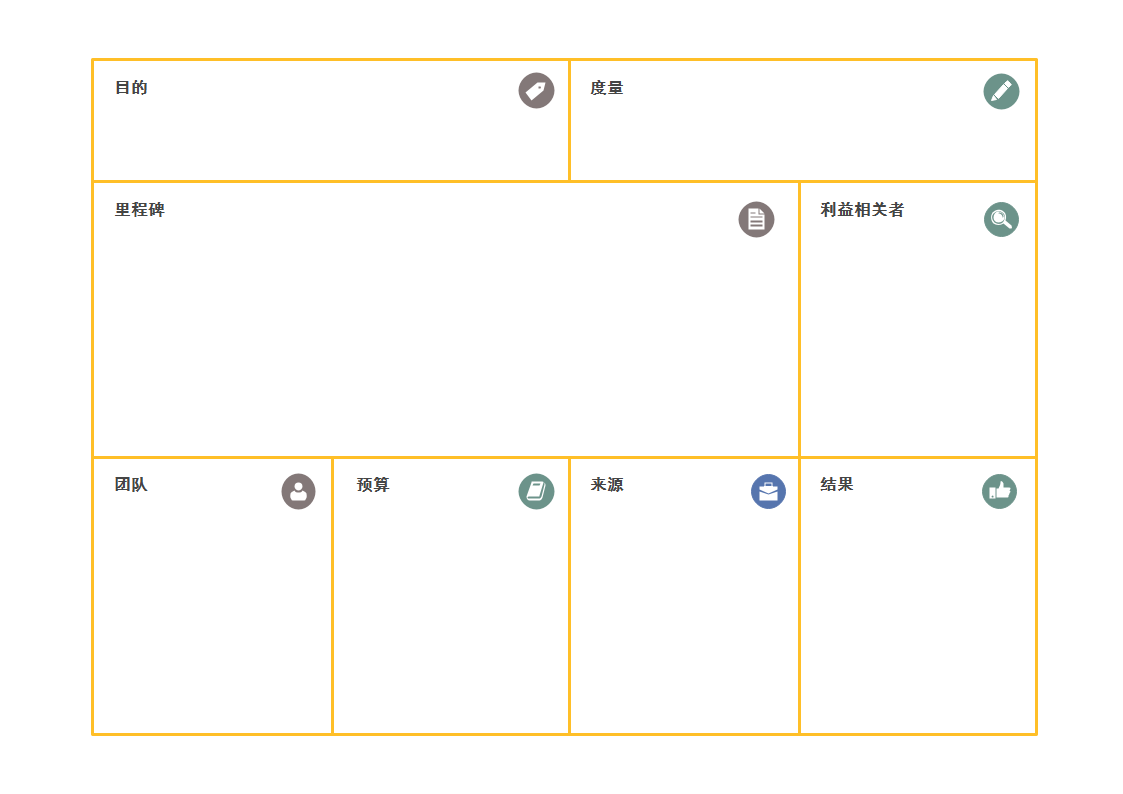Select the 来源 heading text

(607, 485)
